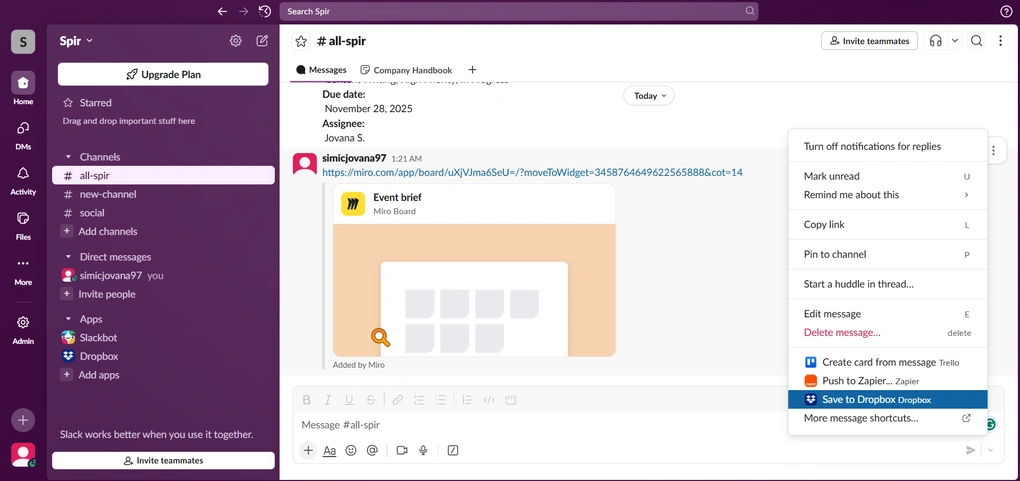Open the Activity bell icon
The height and width of the screenshot is (481, 1020).
tap(23, 173)
